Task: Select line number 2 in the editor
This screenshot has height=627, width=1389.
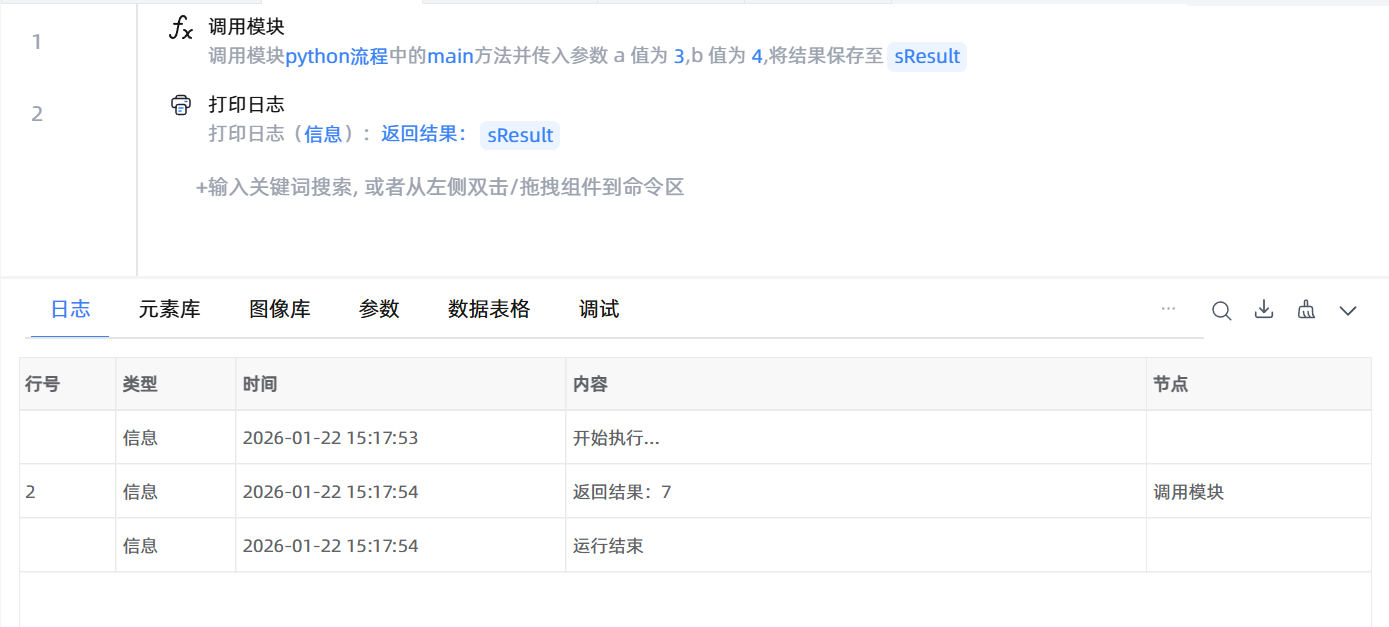Action: pos(37,114)
